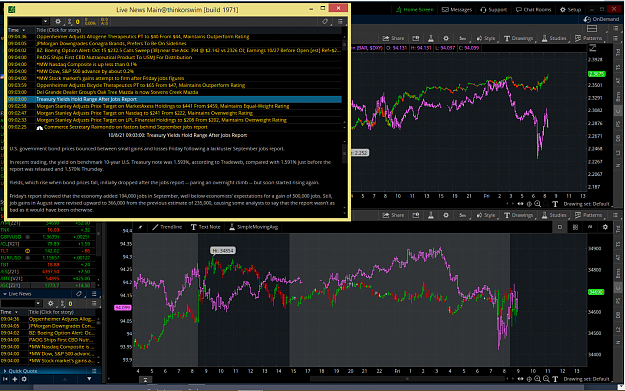
Task: Open the Drawings menu on upper chart
Action: (518, 38)
